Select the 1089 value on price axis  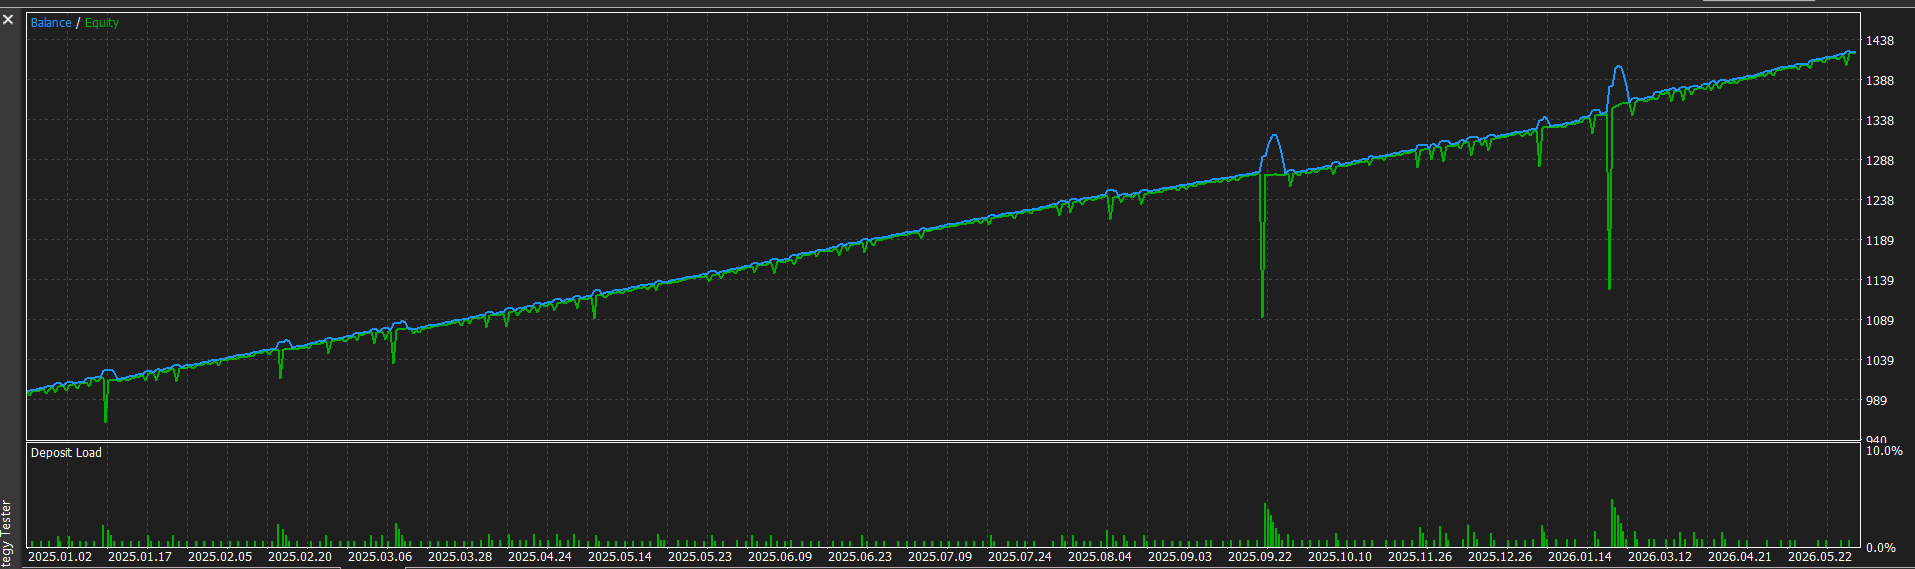click(1880, 321)
